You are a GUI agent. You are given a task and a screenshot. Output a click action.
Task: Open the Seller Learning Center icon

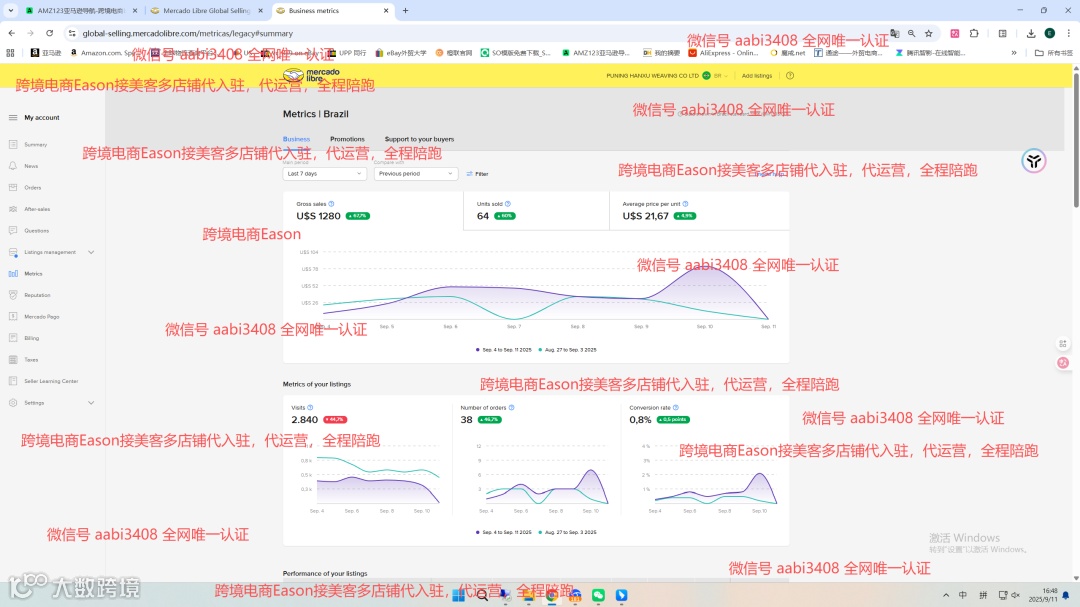[13, 381]
